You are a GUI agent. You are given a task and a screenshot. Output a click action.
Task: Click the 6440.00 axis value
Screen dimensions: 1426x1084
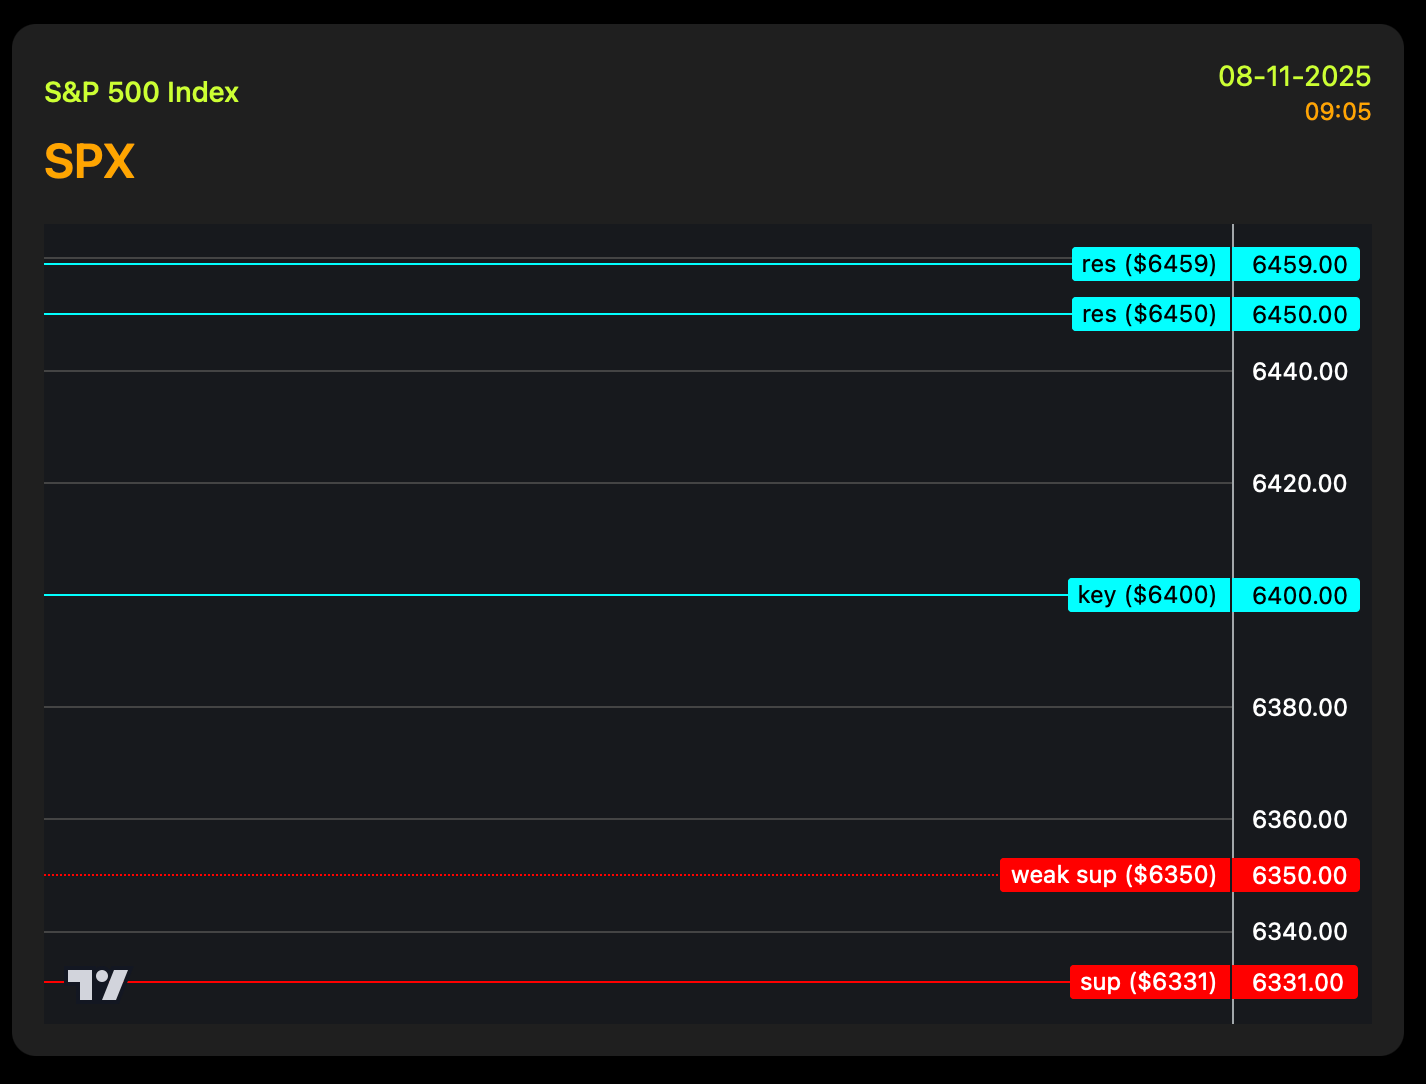click(1300, 372)
